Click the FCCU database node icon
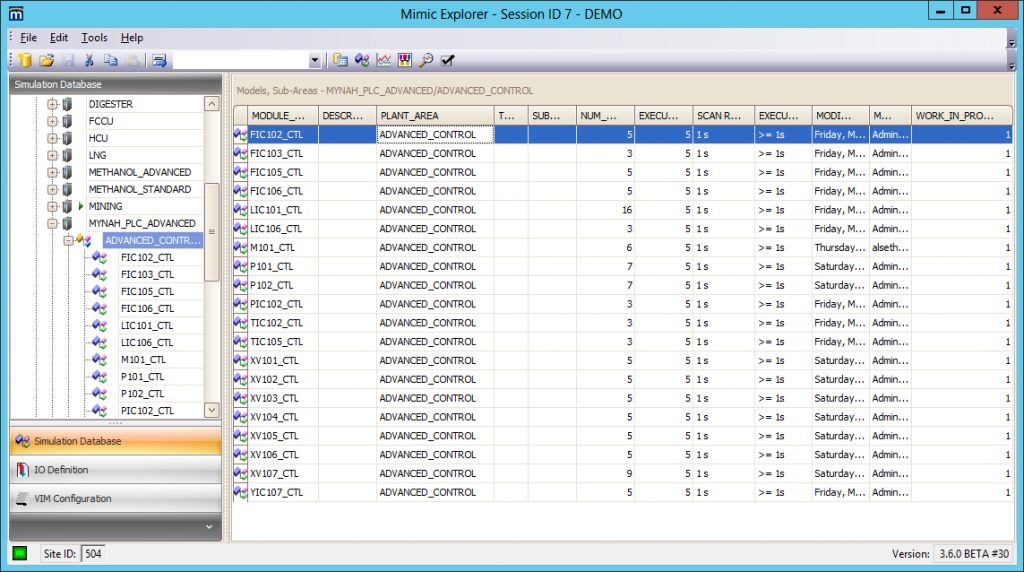This screenshot has width=1024, height=572. click(67, 121)
